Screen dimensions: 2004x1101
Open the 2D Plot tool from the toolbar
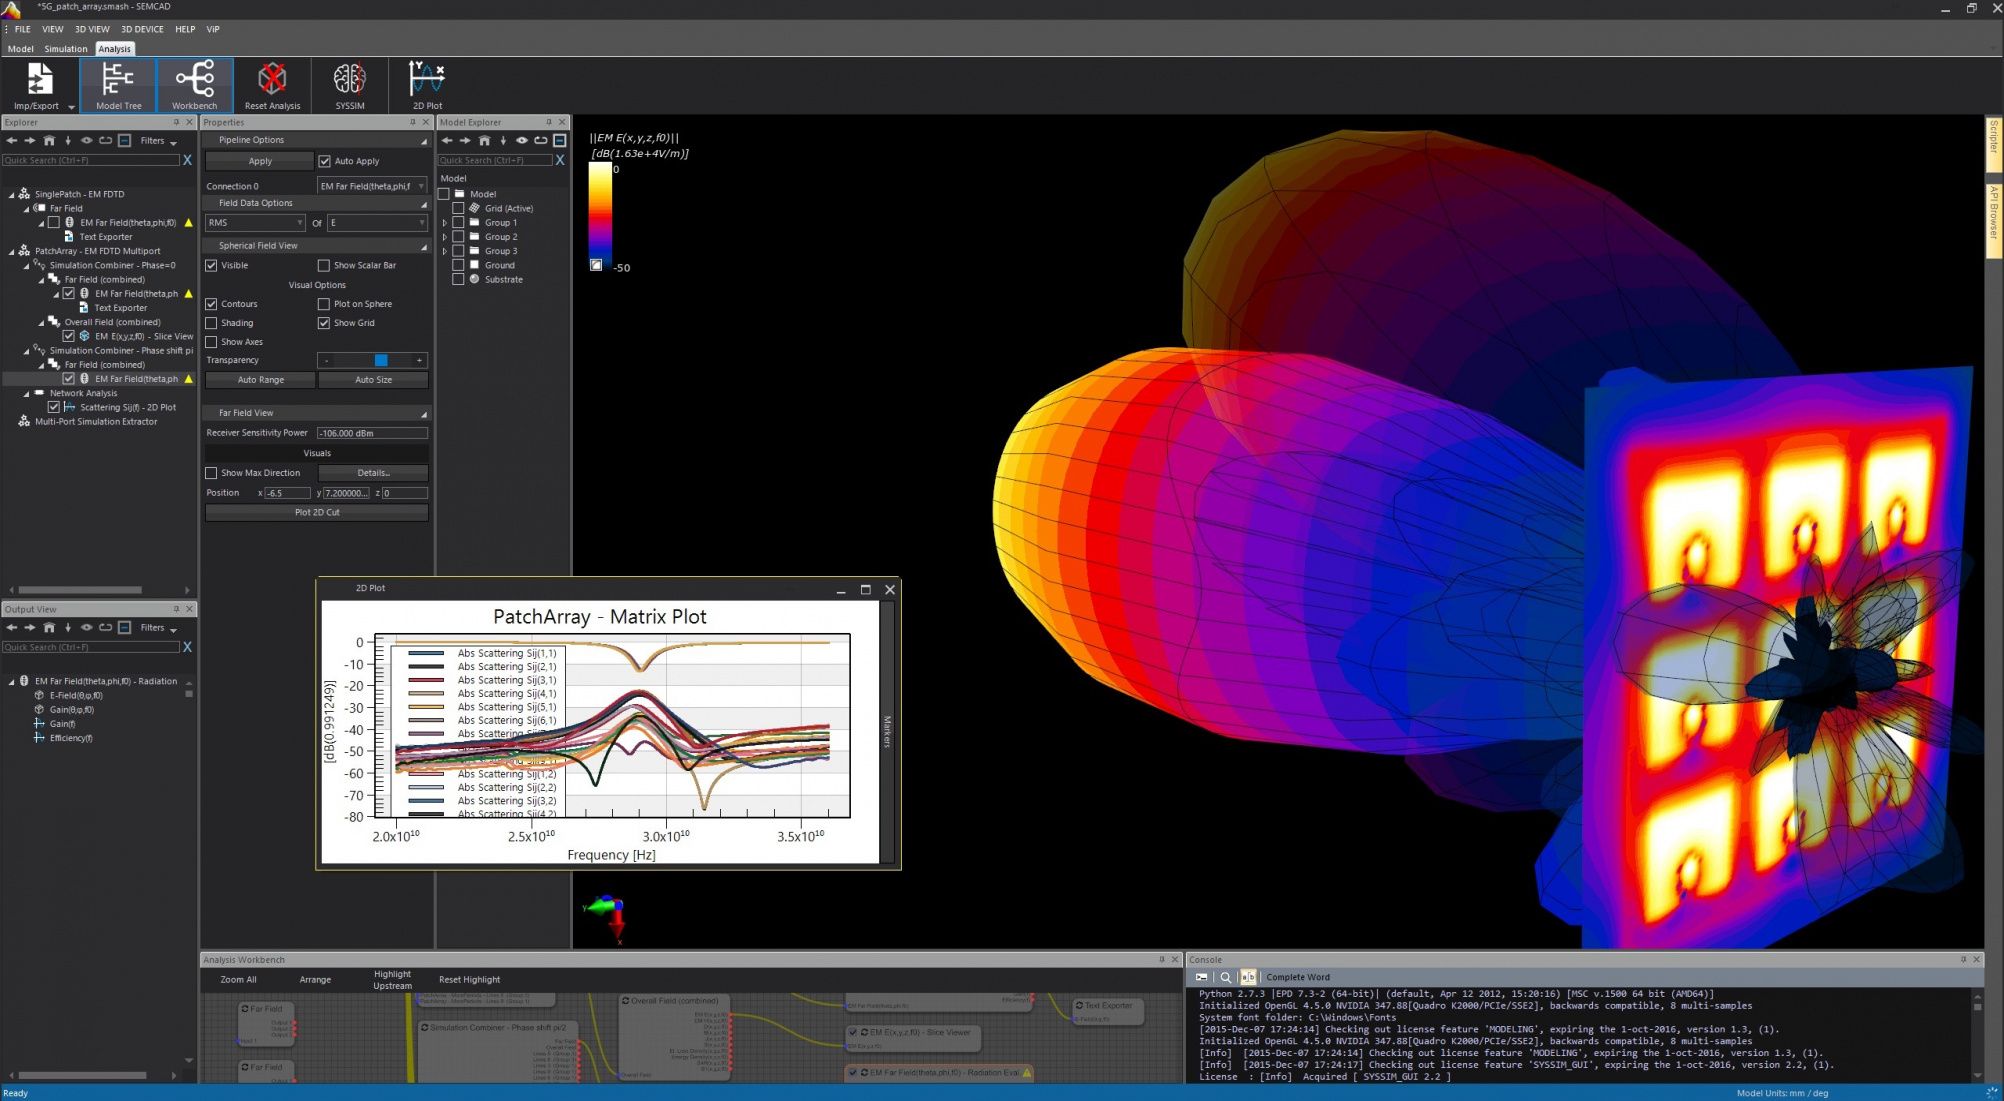[x=425, y=85]
